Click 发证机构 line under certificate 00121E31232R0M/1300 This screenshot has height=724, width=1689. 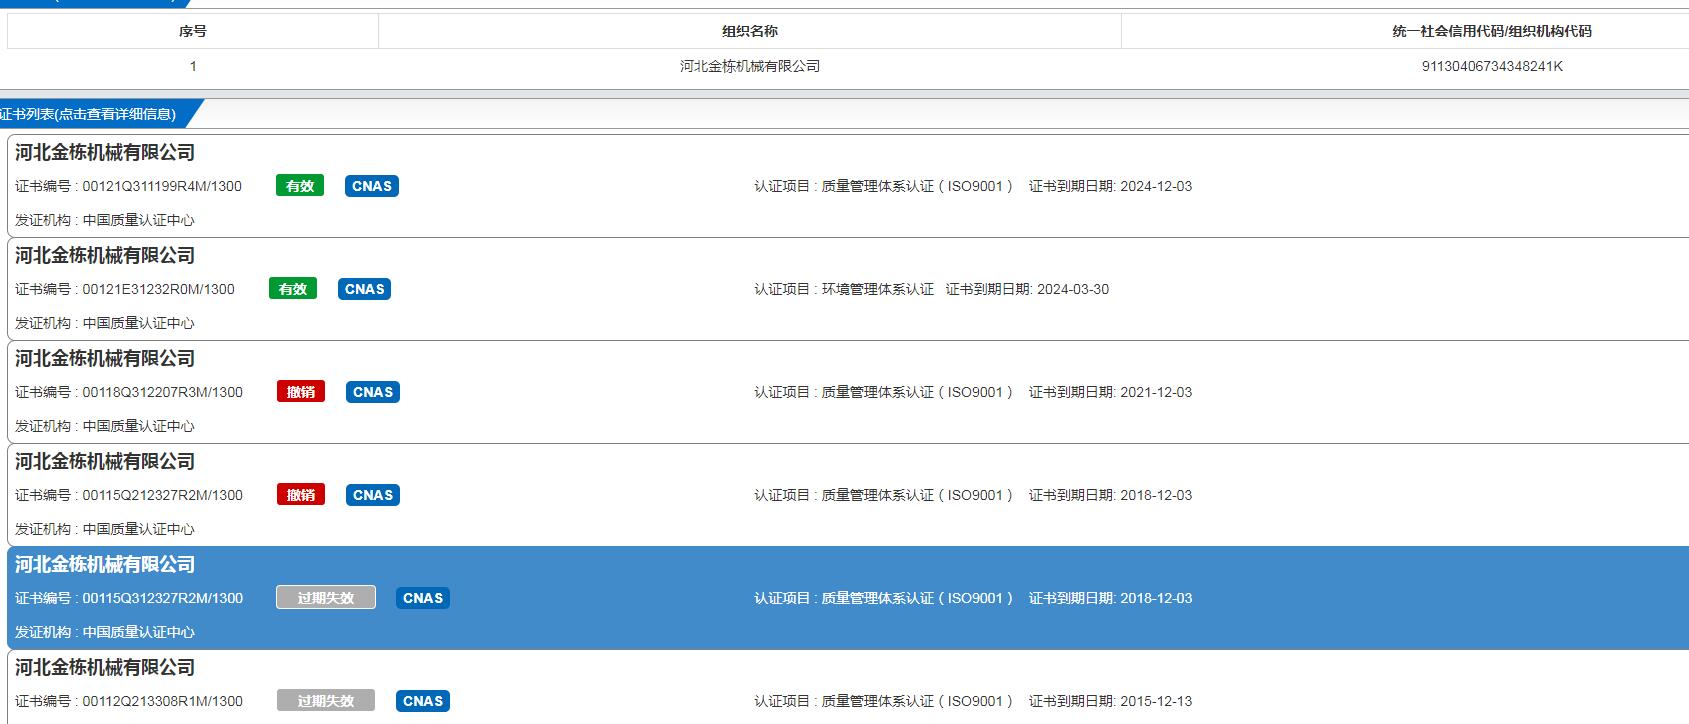[105, 323]
